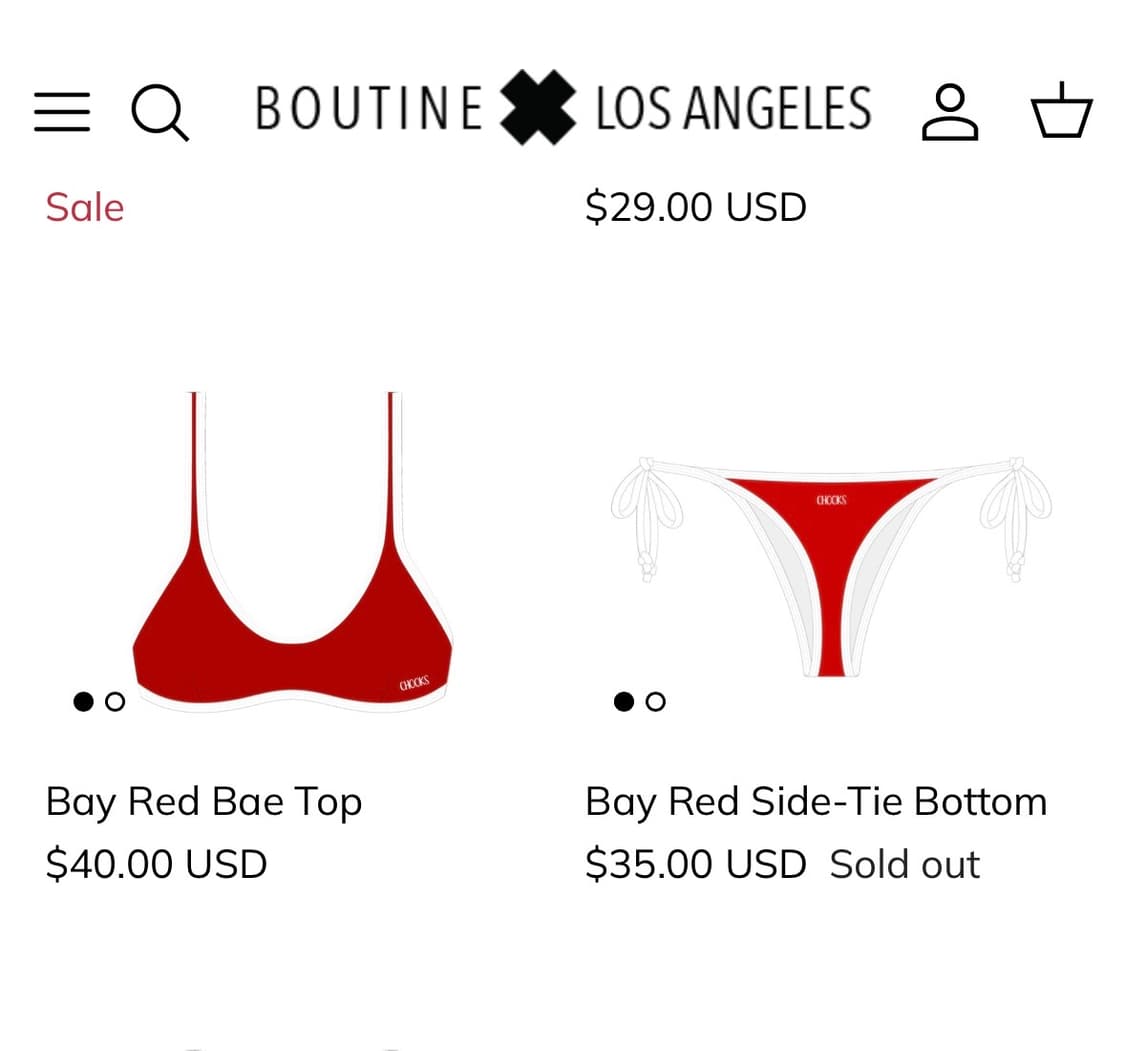Click the $40.00 USD price
The width and height of the screenshot is (1125, 1051).
tap(157, 864)
